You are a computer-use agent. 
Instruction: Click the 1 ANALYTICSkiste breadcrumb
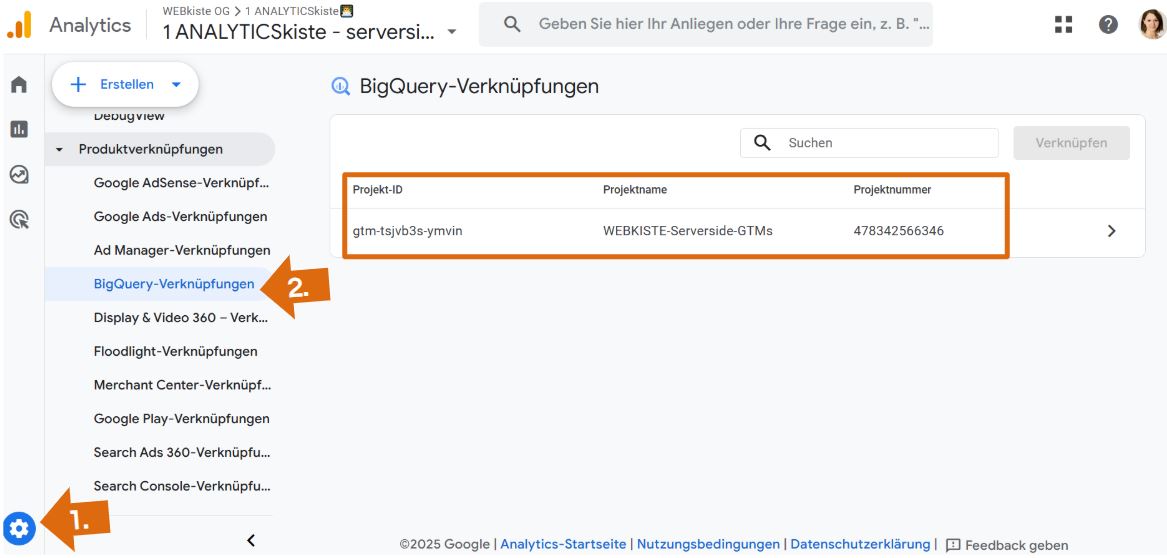(x=291, y=11)
